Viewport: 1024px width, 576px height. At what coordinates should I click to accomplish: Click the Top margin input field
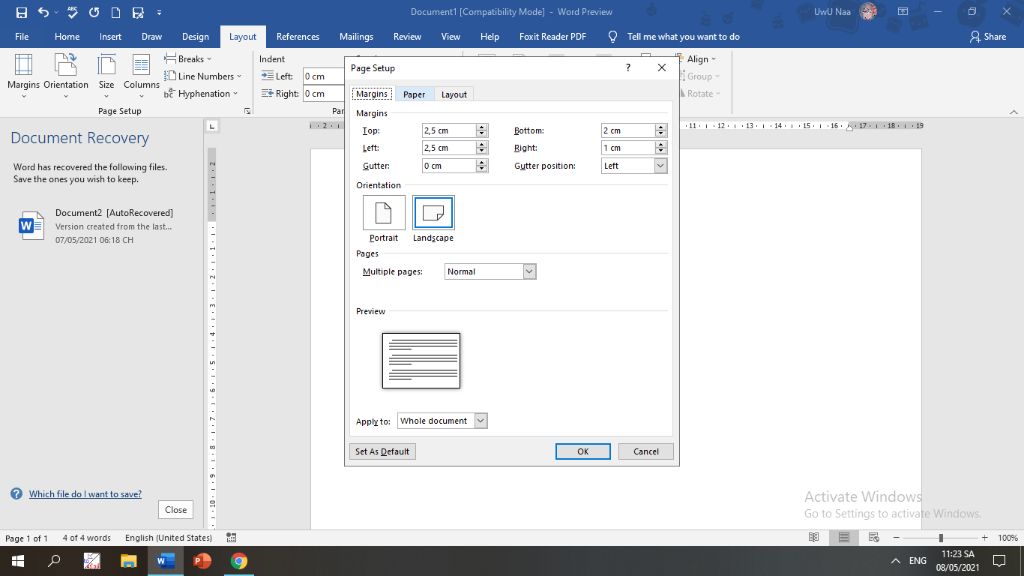(x=449, y=131)
